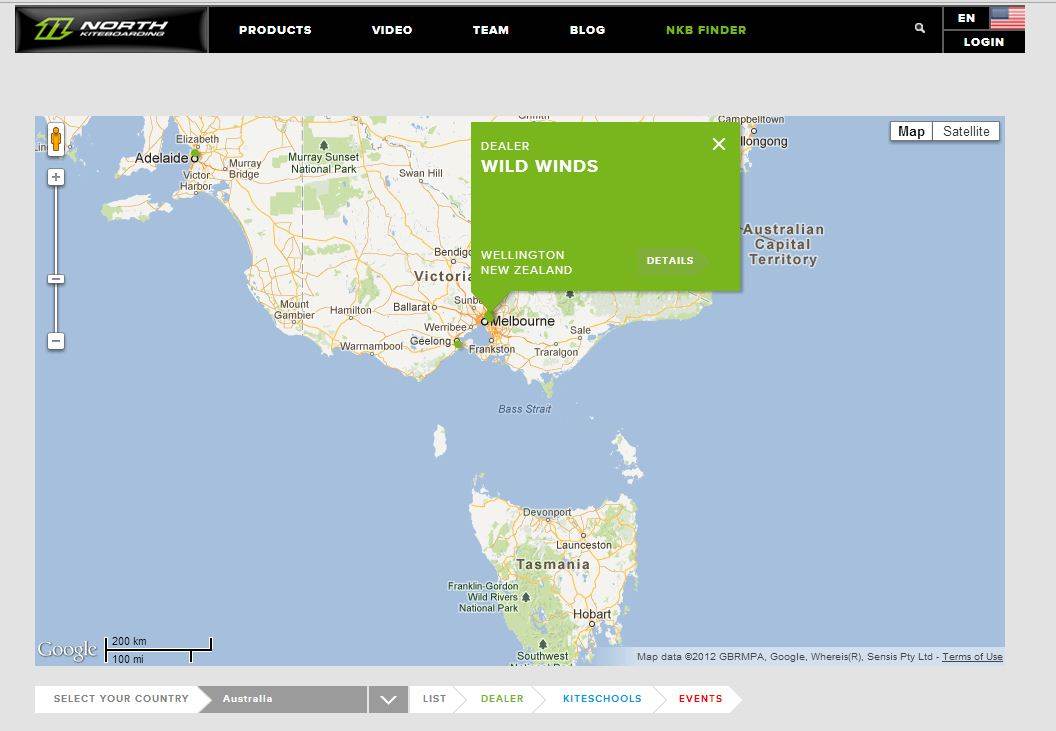Expand the country dropdown arrow
1056x731 pixels.
tap(387, 700)
